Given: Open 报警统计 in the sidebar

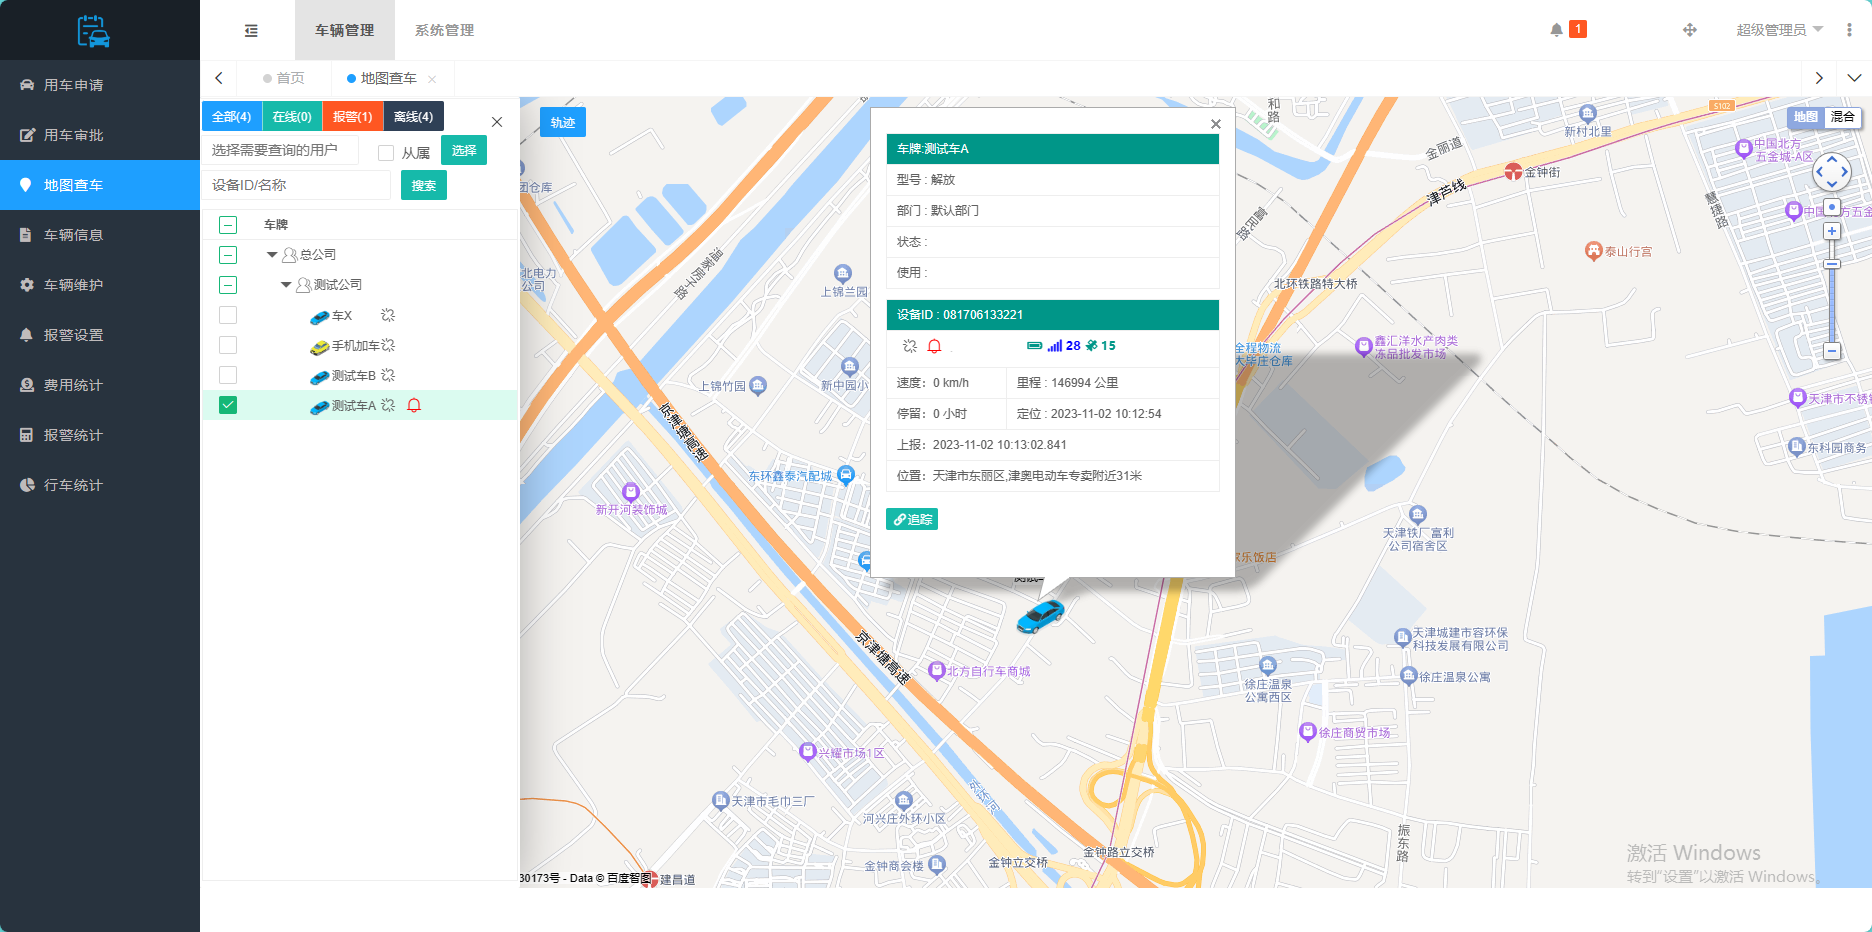Looking at the screenshot, I should (100, 435).
